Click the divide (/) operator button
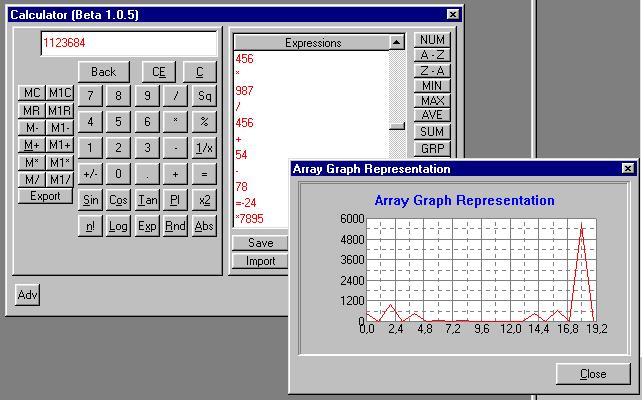642x400 pixels. pyautogui.click(x=175, y=96)
